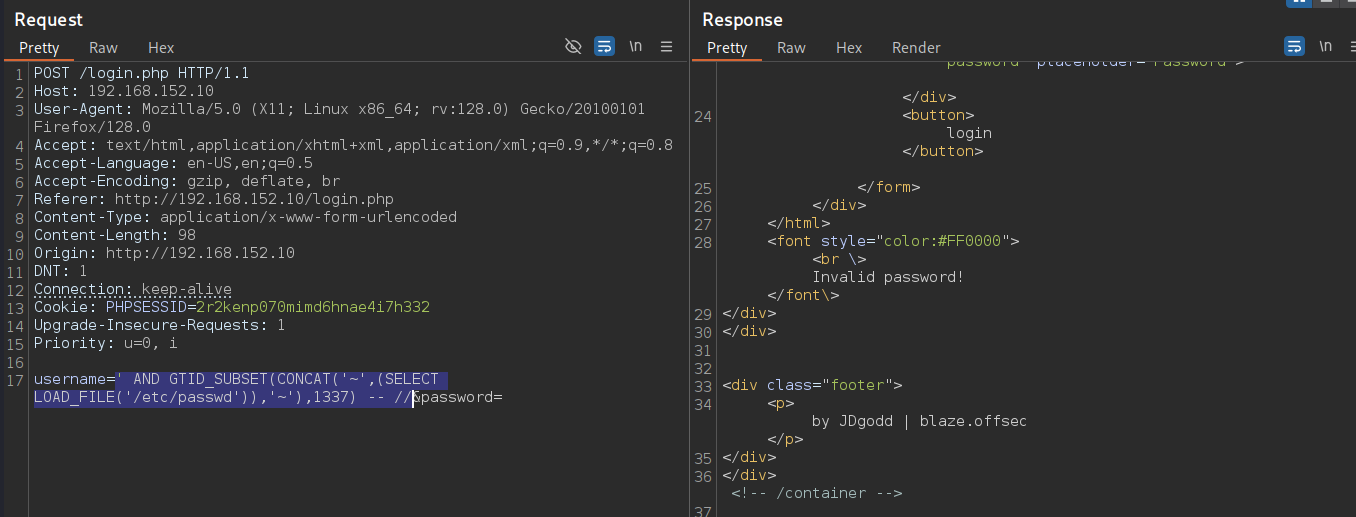1356x517 pixels.
Task: Click the <!-- /container --> comment
Action: 816,493
